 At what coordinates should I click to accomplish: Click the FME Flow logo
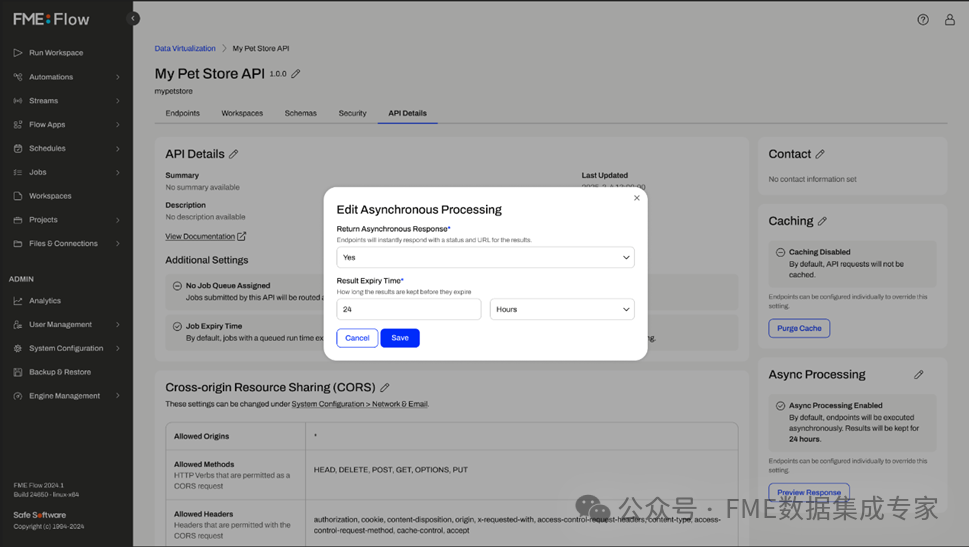[x=51, y=19]
